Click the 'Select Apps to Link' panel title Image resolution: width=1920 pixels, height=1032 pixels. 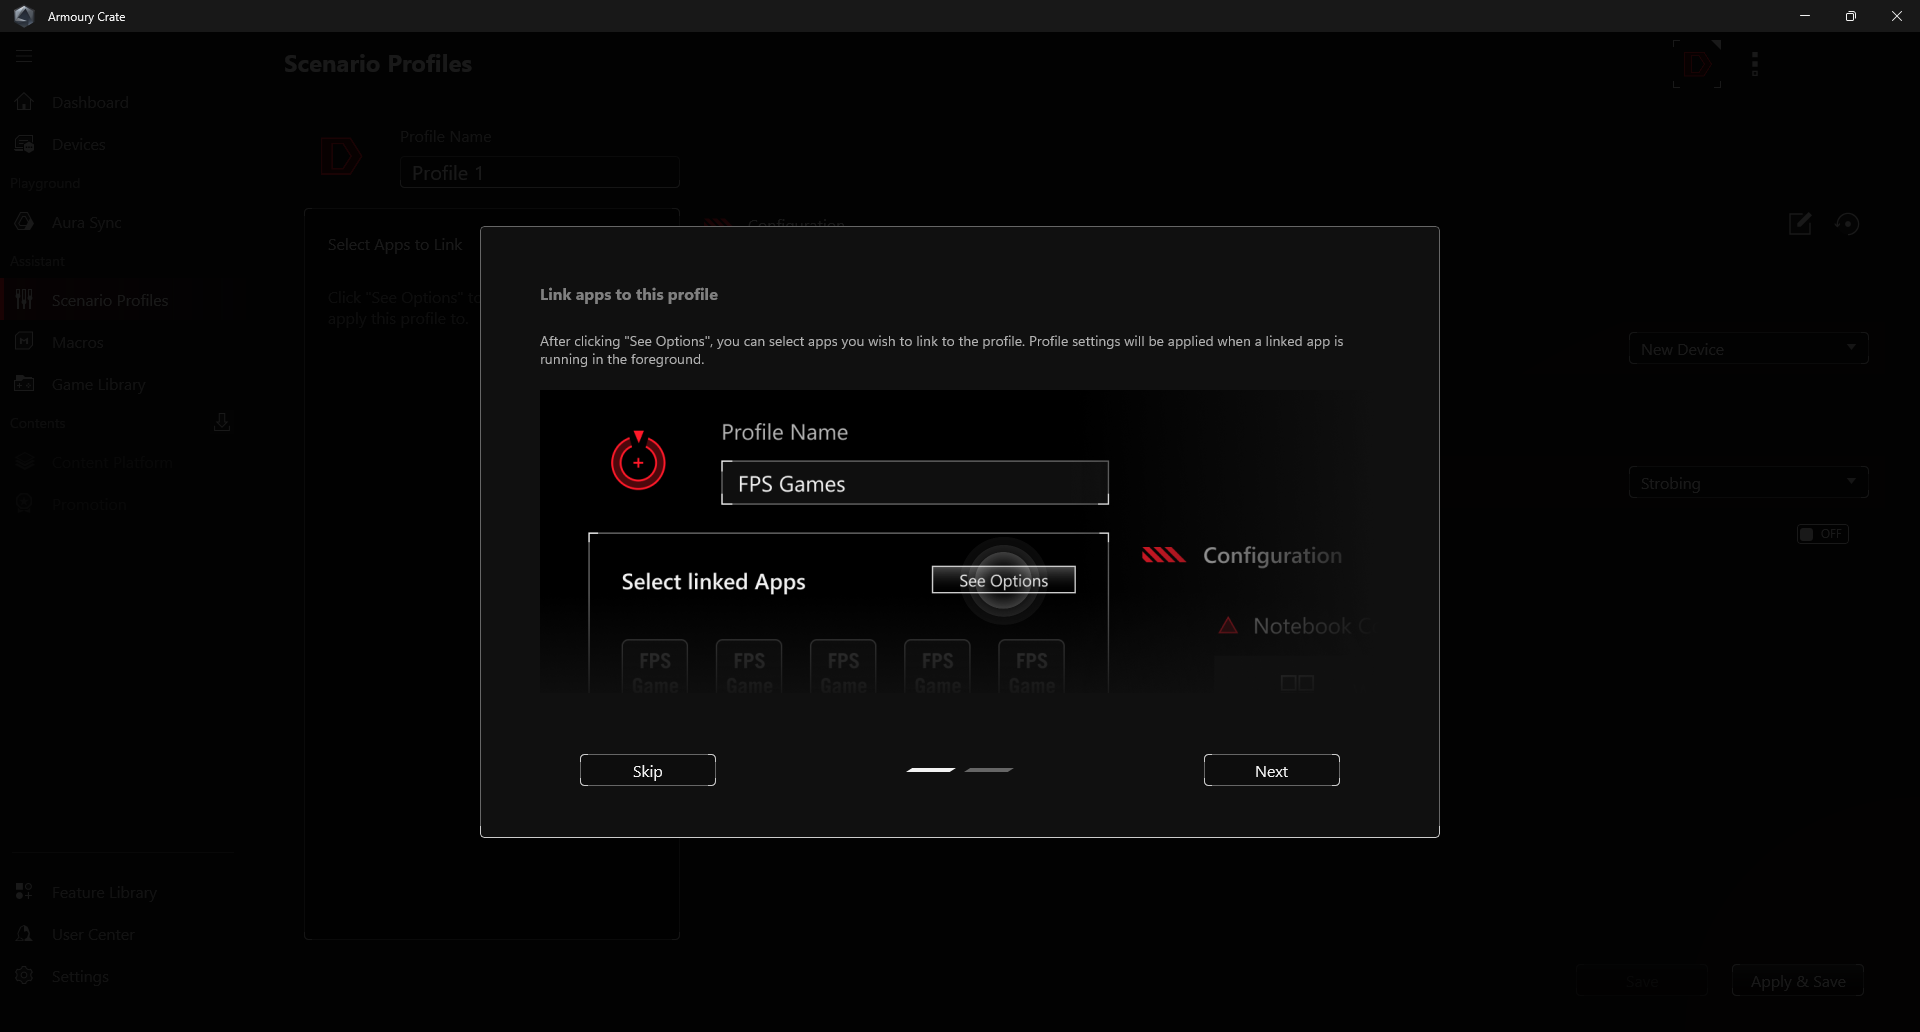coord(395,244)
